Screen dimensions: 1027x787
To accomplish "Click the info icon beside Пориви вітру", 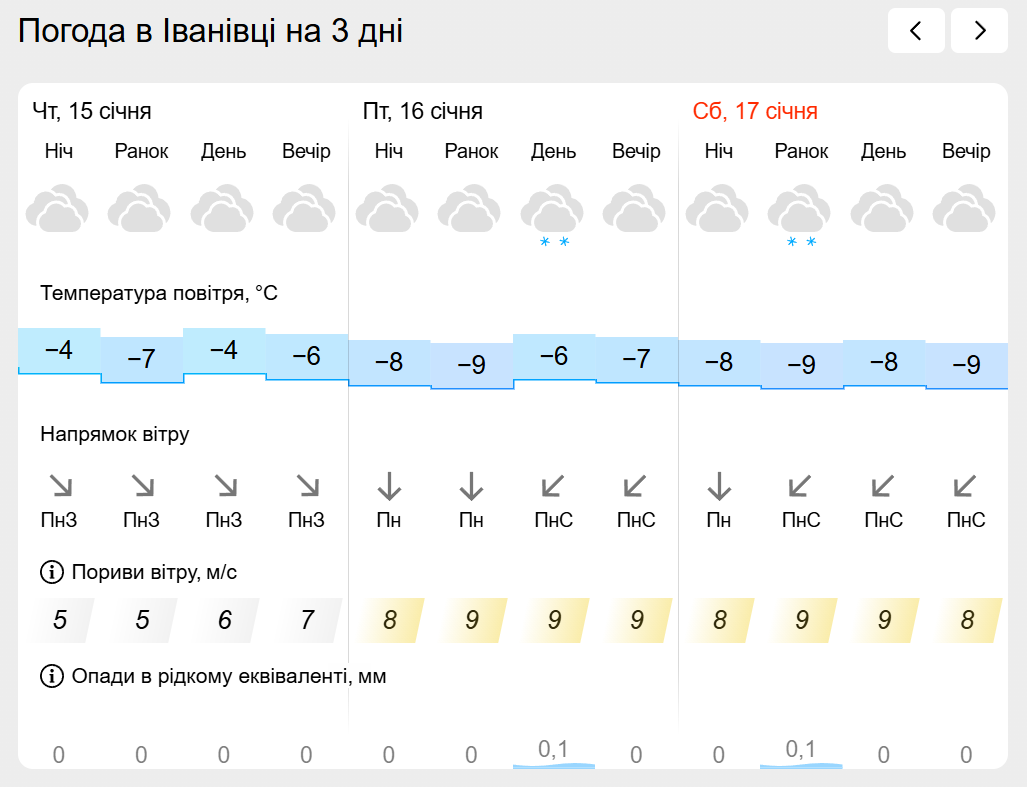I will [x=51, y=573].
